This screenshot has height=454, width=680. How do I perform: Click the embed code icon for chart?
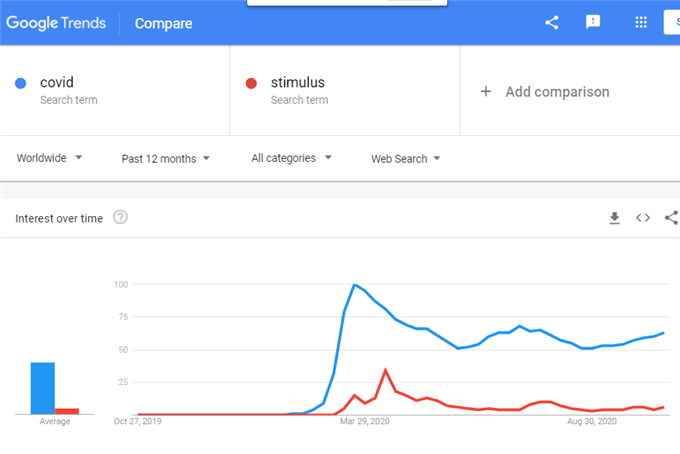click(643, 218)
